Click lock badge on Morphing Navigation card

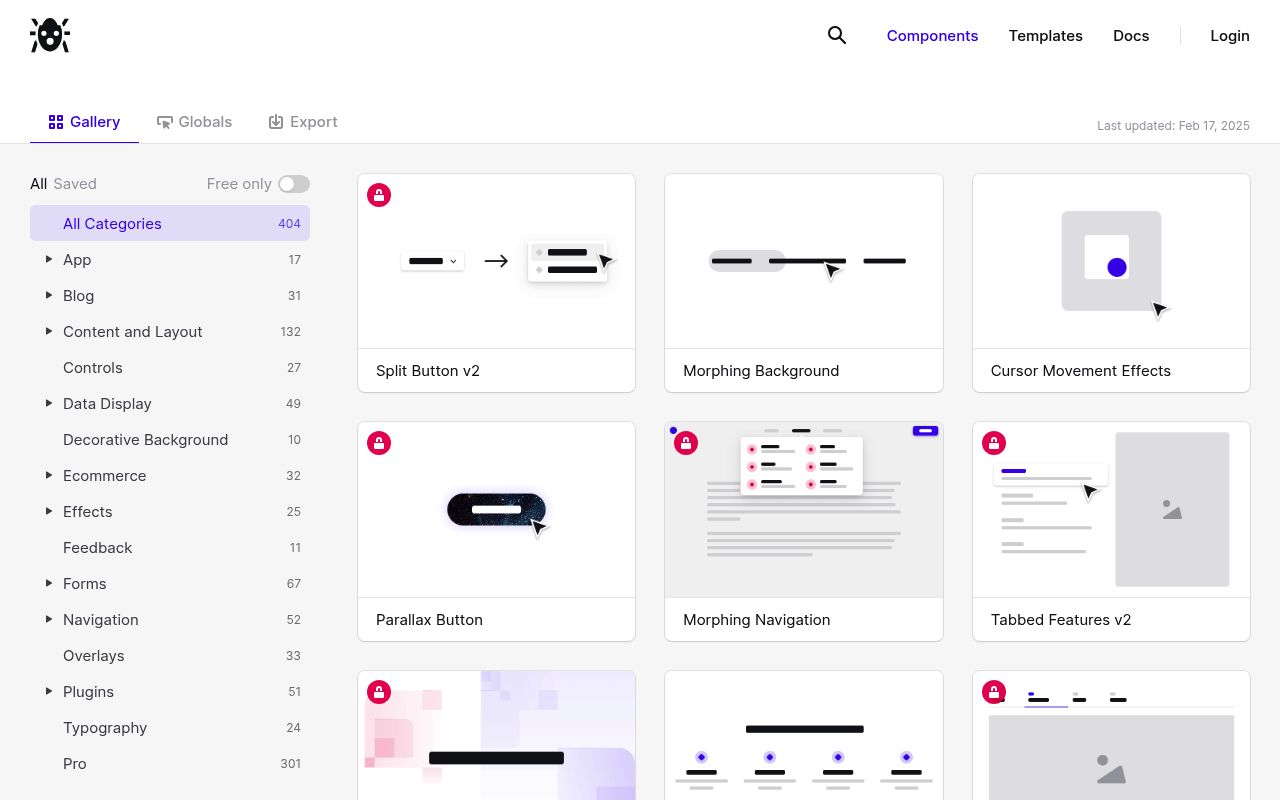click(x=686, y=443)
